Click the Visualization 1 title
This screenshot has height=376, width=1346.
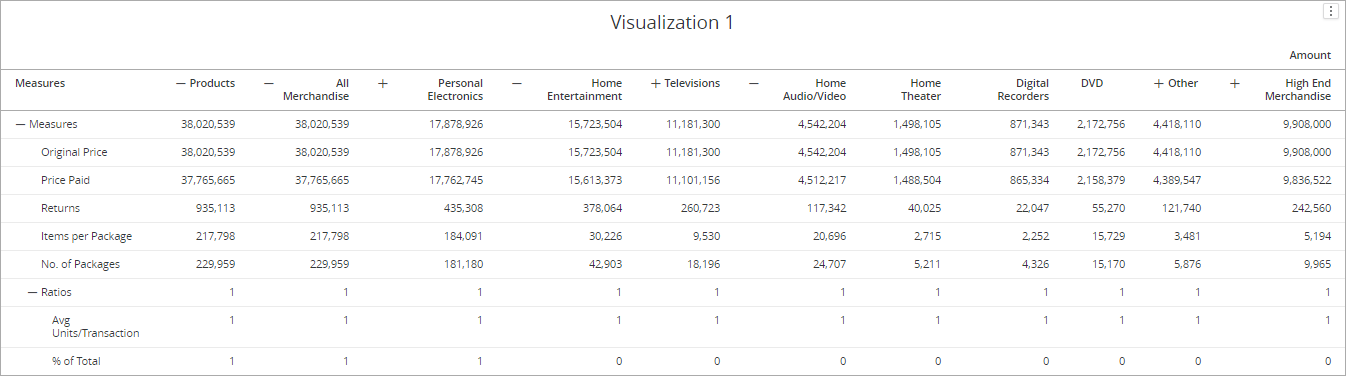(x=672, y=22)
